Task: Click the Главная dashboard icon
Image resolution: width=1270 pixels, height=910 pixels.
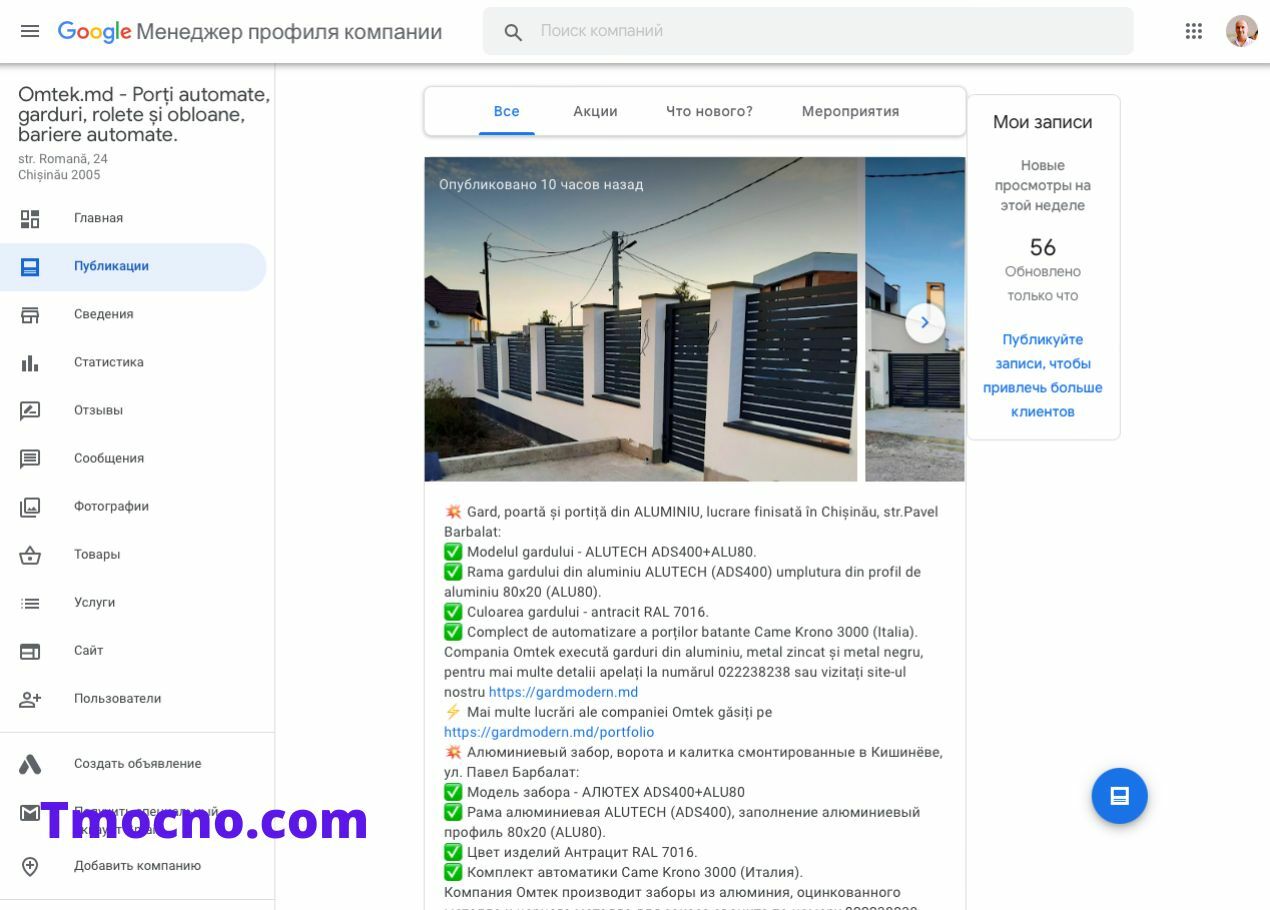Action: pyautogui.click(x=30, y=218)
